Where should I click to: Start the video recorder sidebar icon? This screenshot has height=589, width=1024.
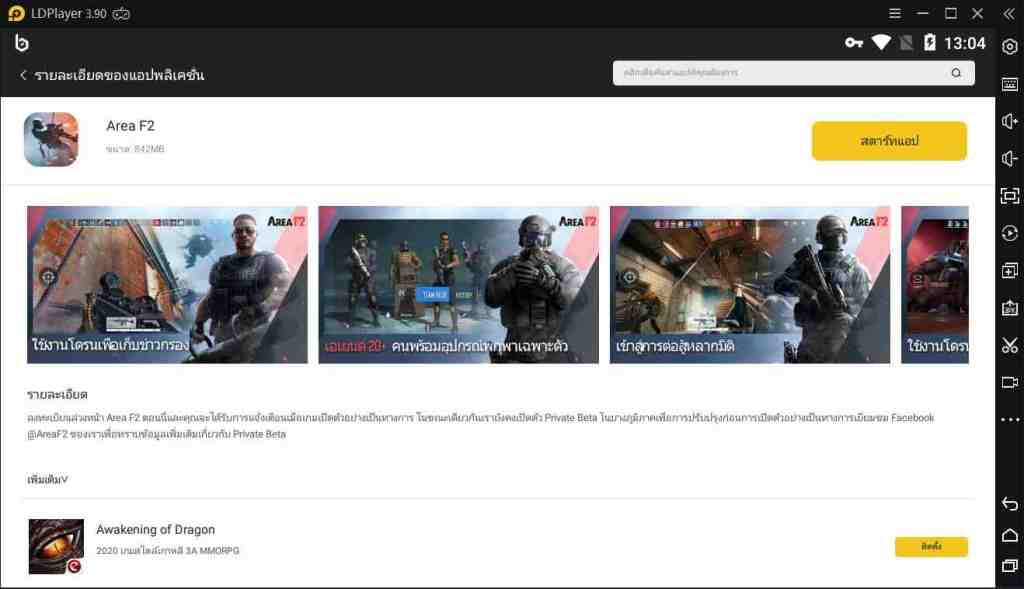pyautogui.click(x=1010, y=382)
